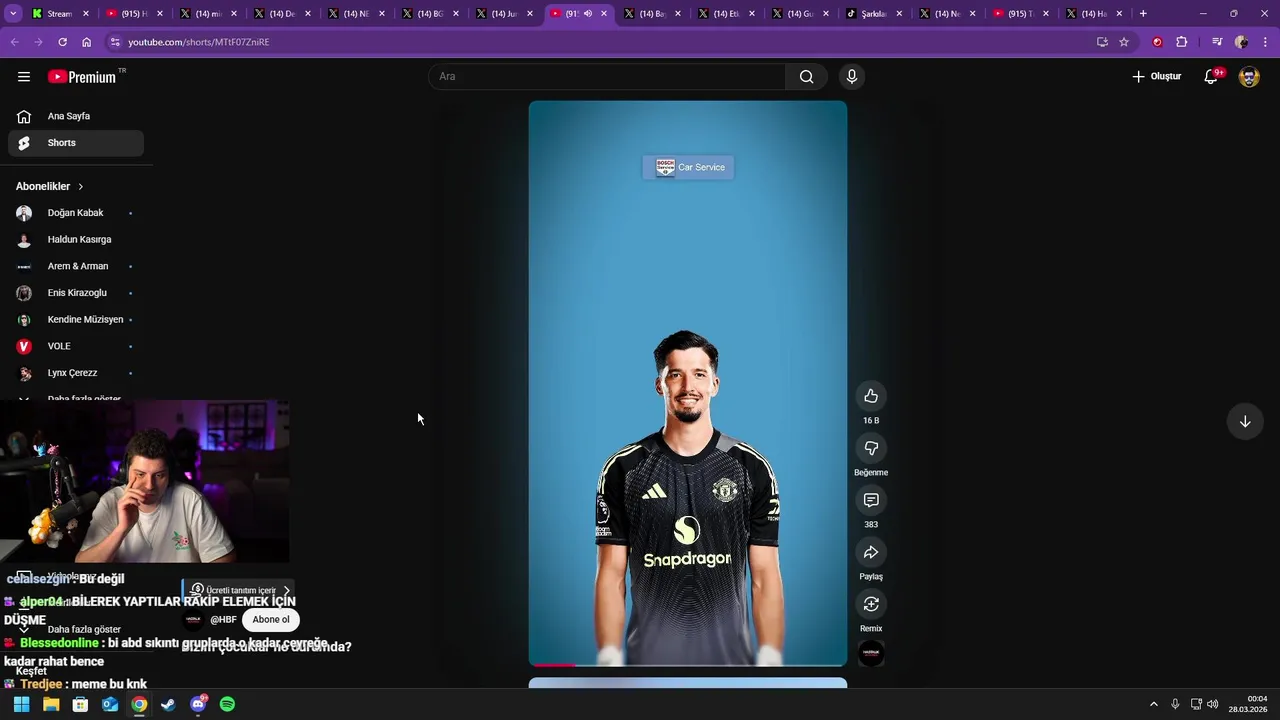The height and width of the screenshot is (720, 1280).
Task: Open Kendine Müzisyen subscription channel
Action: (x=76, y=320)
